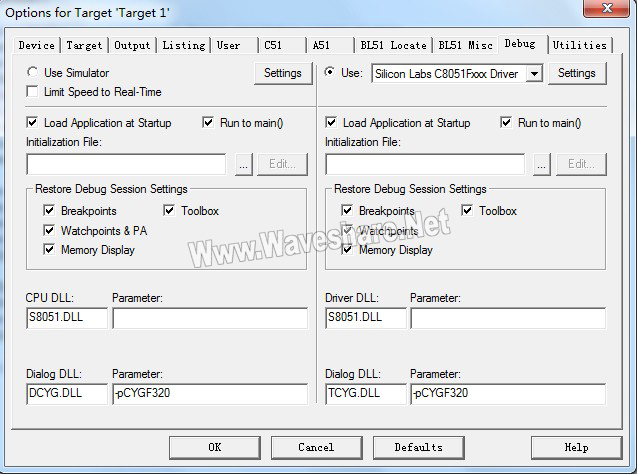Screen dimensions: 637x474
Task: Expand Silicon Labs C8051Fxxx Driver dropdown
Action: (x=534, y=73)
